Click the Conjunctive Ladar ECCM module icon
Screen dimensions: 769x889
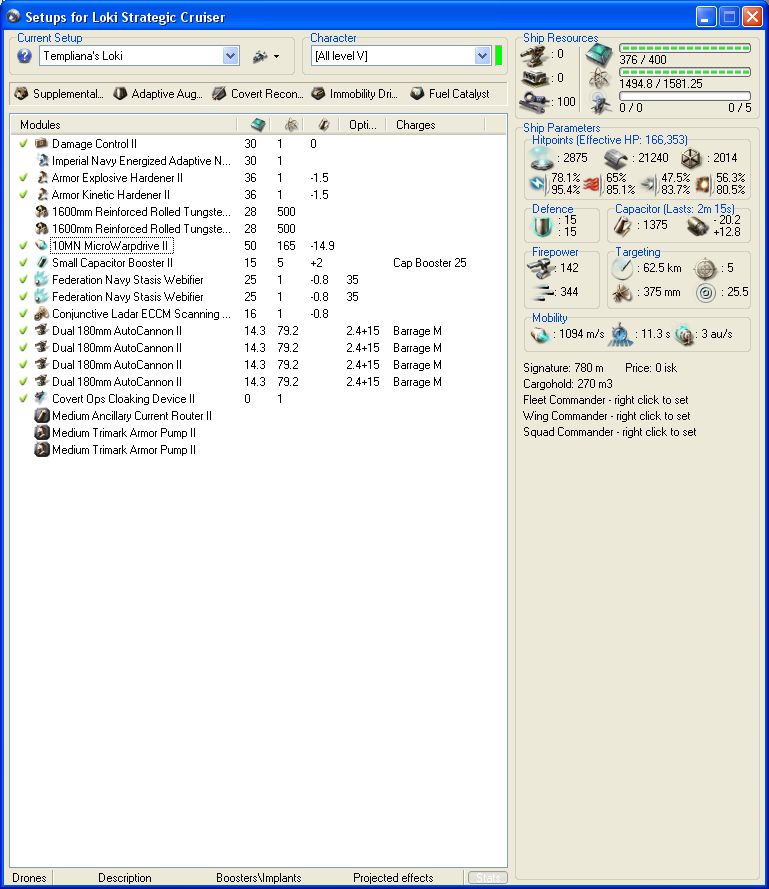[41, 314]
